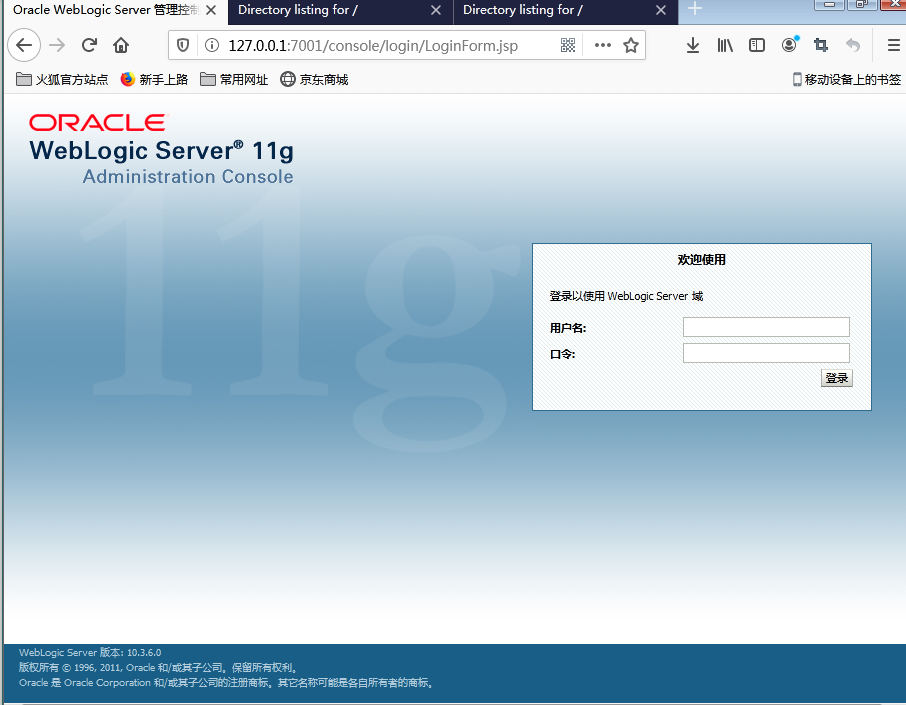Focus the 口令 password field

click(766, 353)
